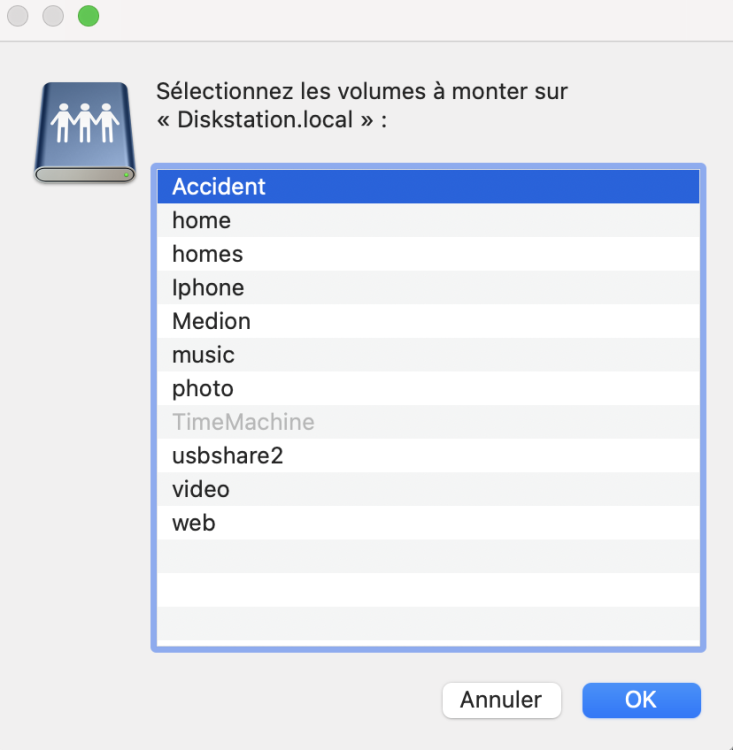Pick the Medion volume
The image size is (733, 750).
pyautogui.click(x=211, y=321)
